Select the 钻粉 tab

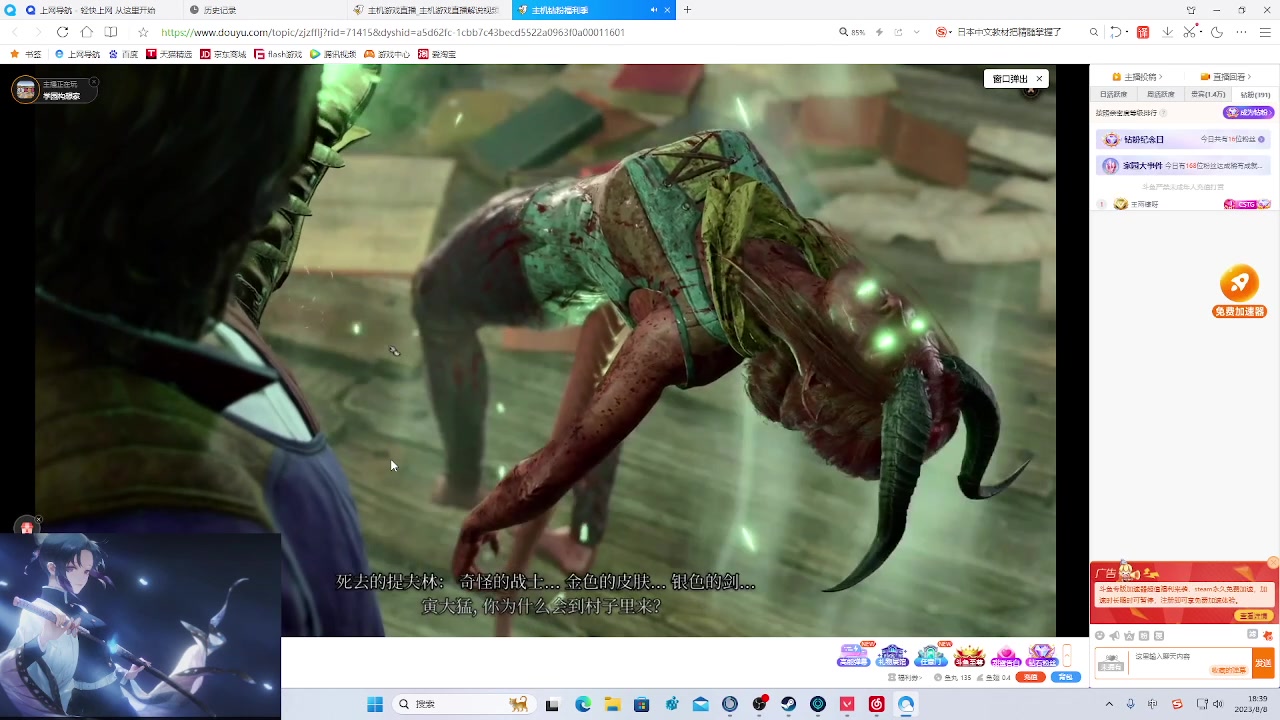pyautogui.click(x=1255, y=94)
